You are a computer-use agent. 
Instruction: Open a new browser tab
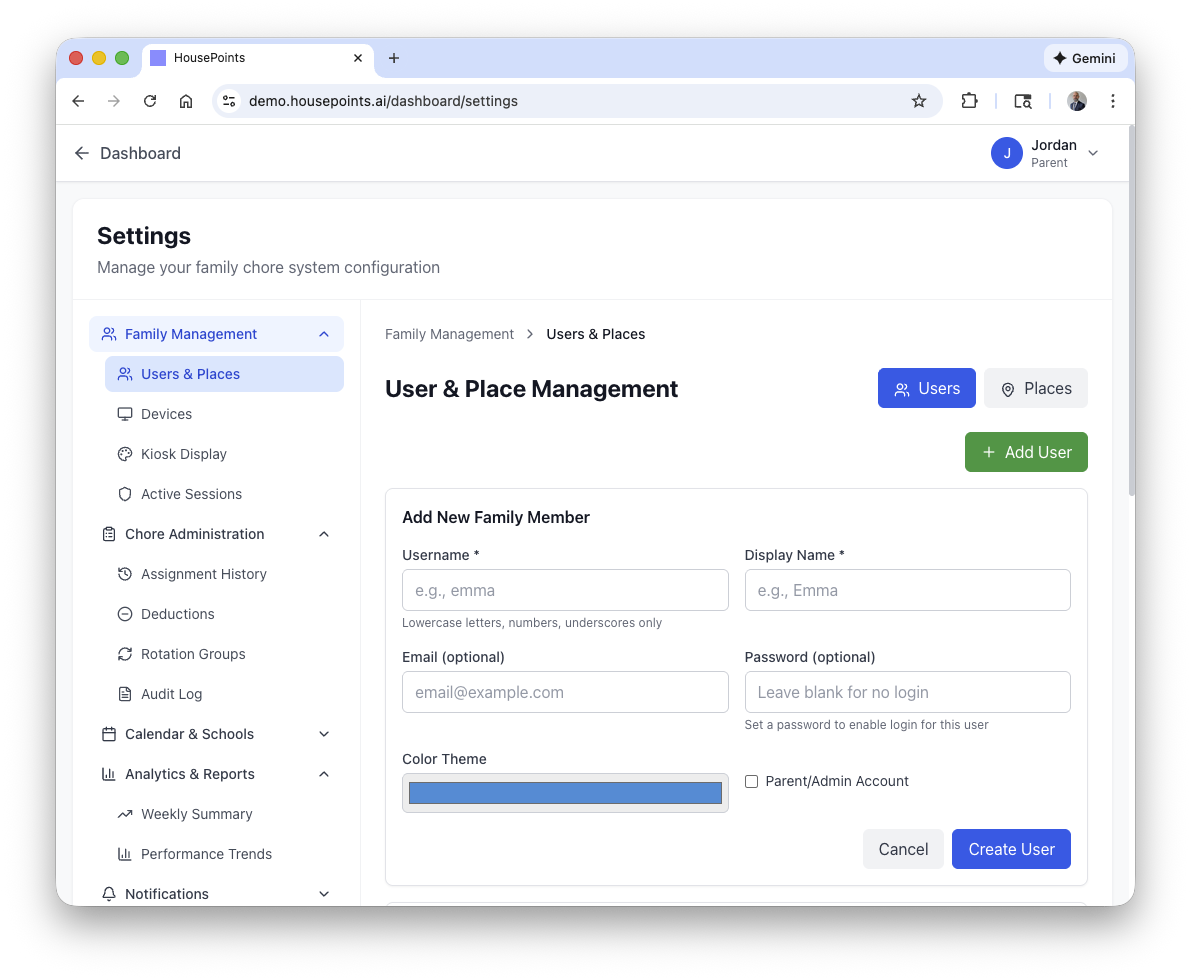(x=393, y=58)
